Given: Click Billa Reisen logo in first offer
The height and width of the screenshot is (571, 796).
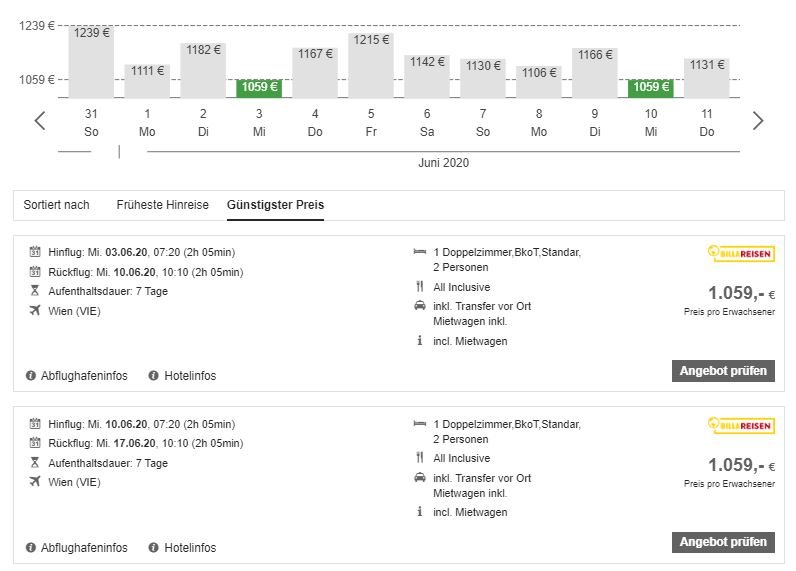Looking at the screenshot, I should [739, 254].
